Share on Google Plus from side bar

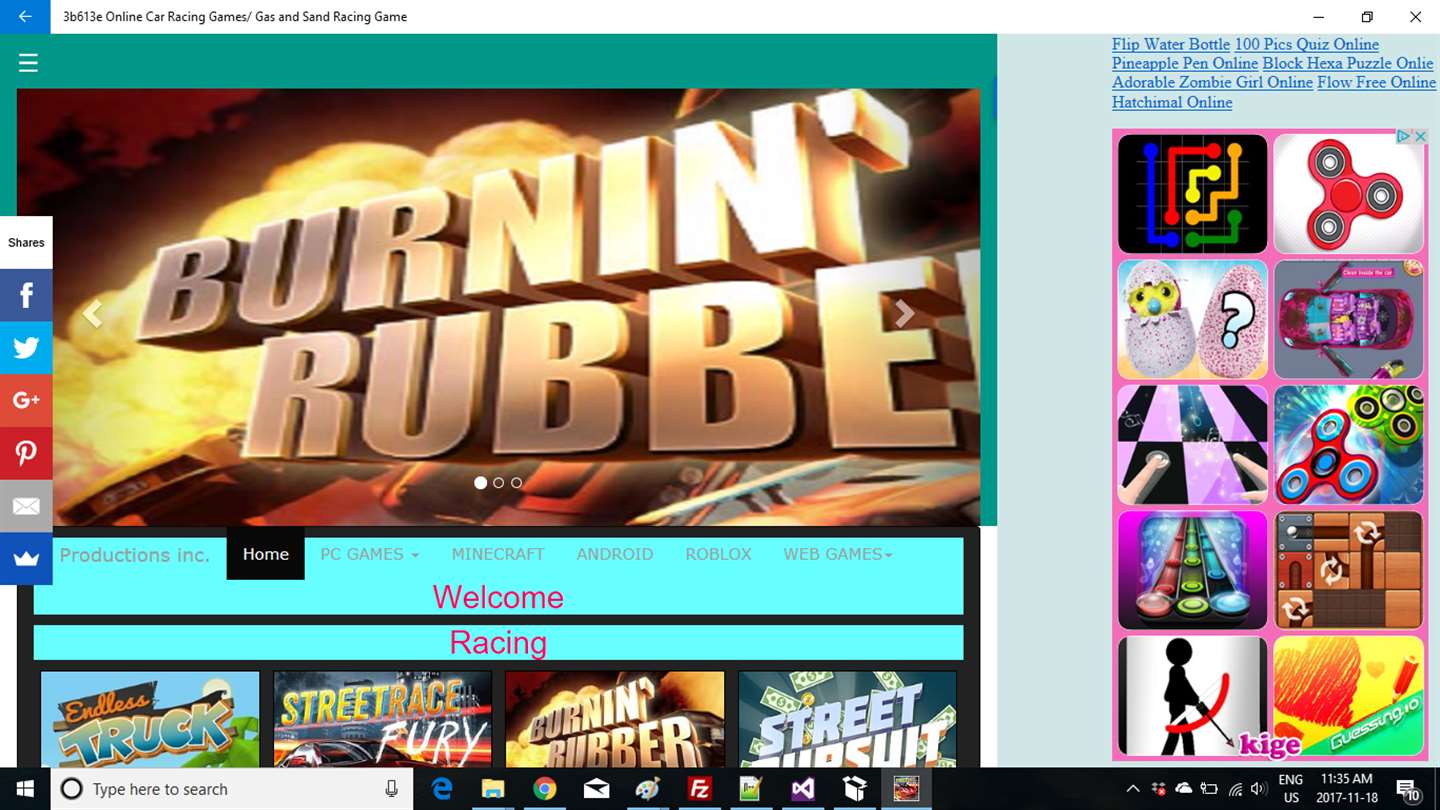tap(26, 401)
